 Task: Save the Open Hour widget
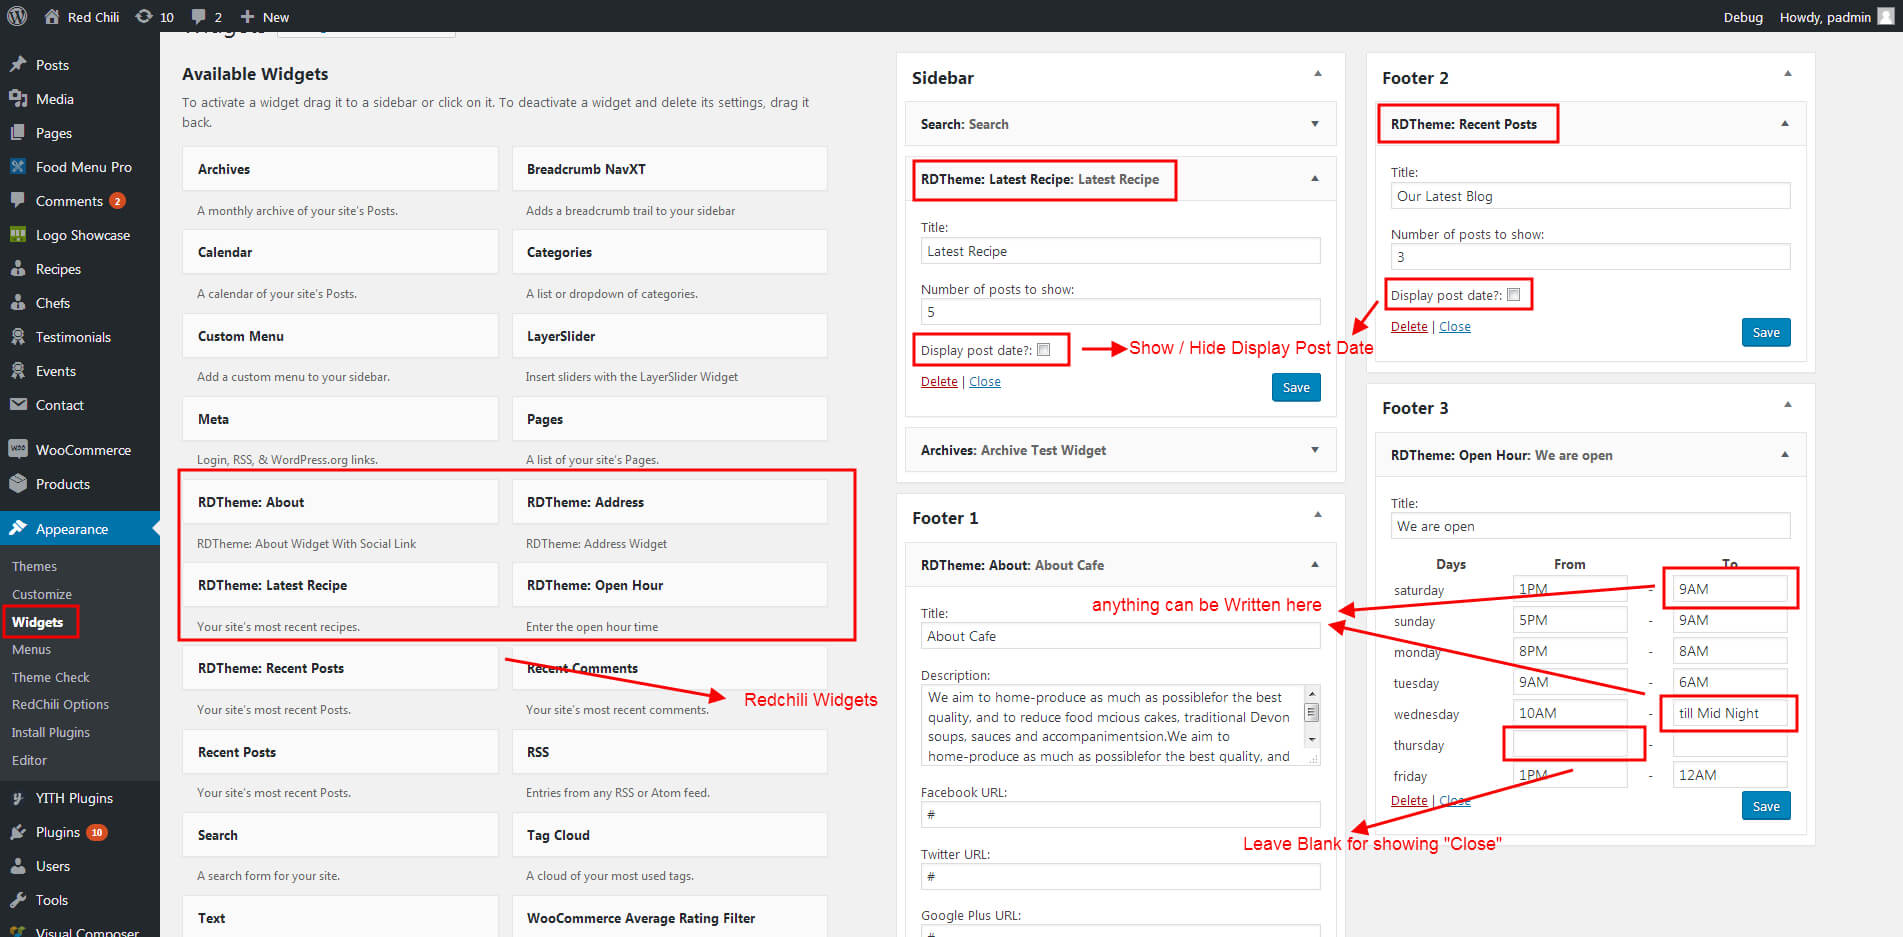(1766, 806)
